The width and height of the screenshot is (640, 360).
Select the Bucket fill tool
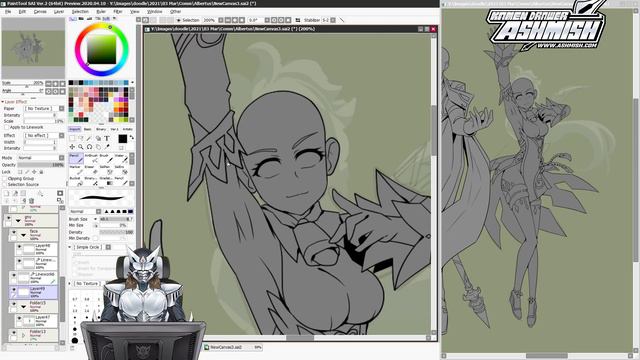[76, 181]
